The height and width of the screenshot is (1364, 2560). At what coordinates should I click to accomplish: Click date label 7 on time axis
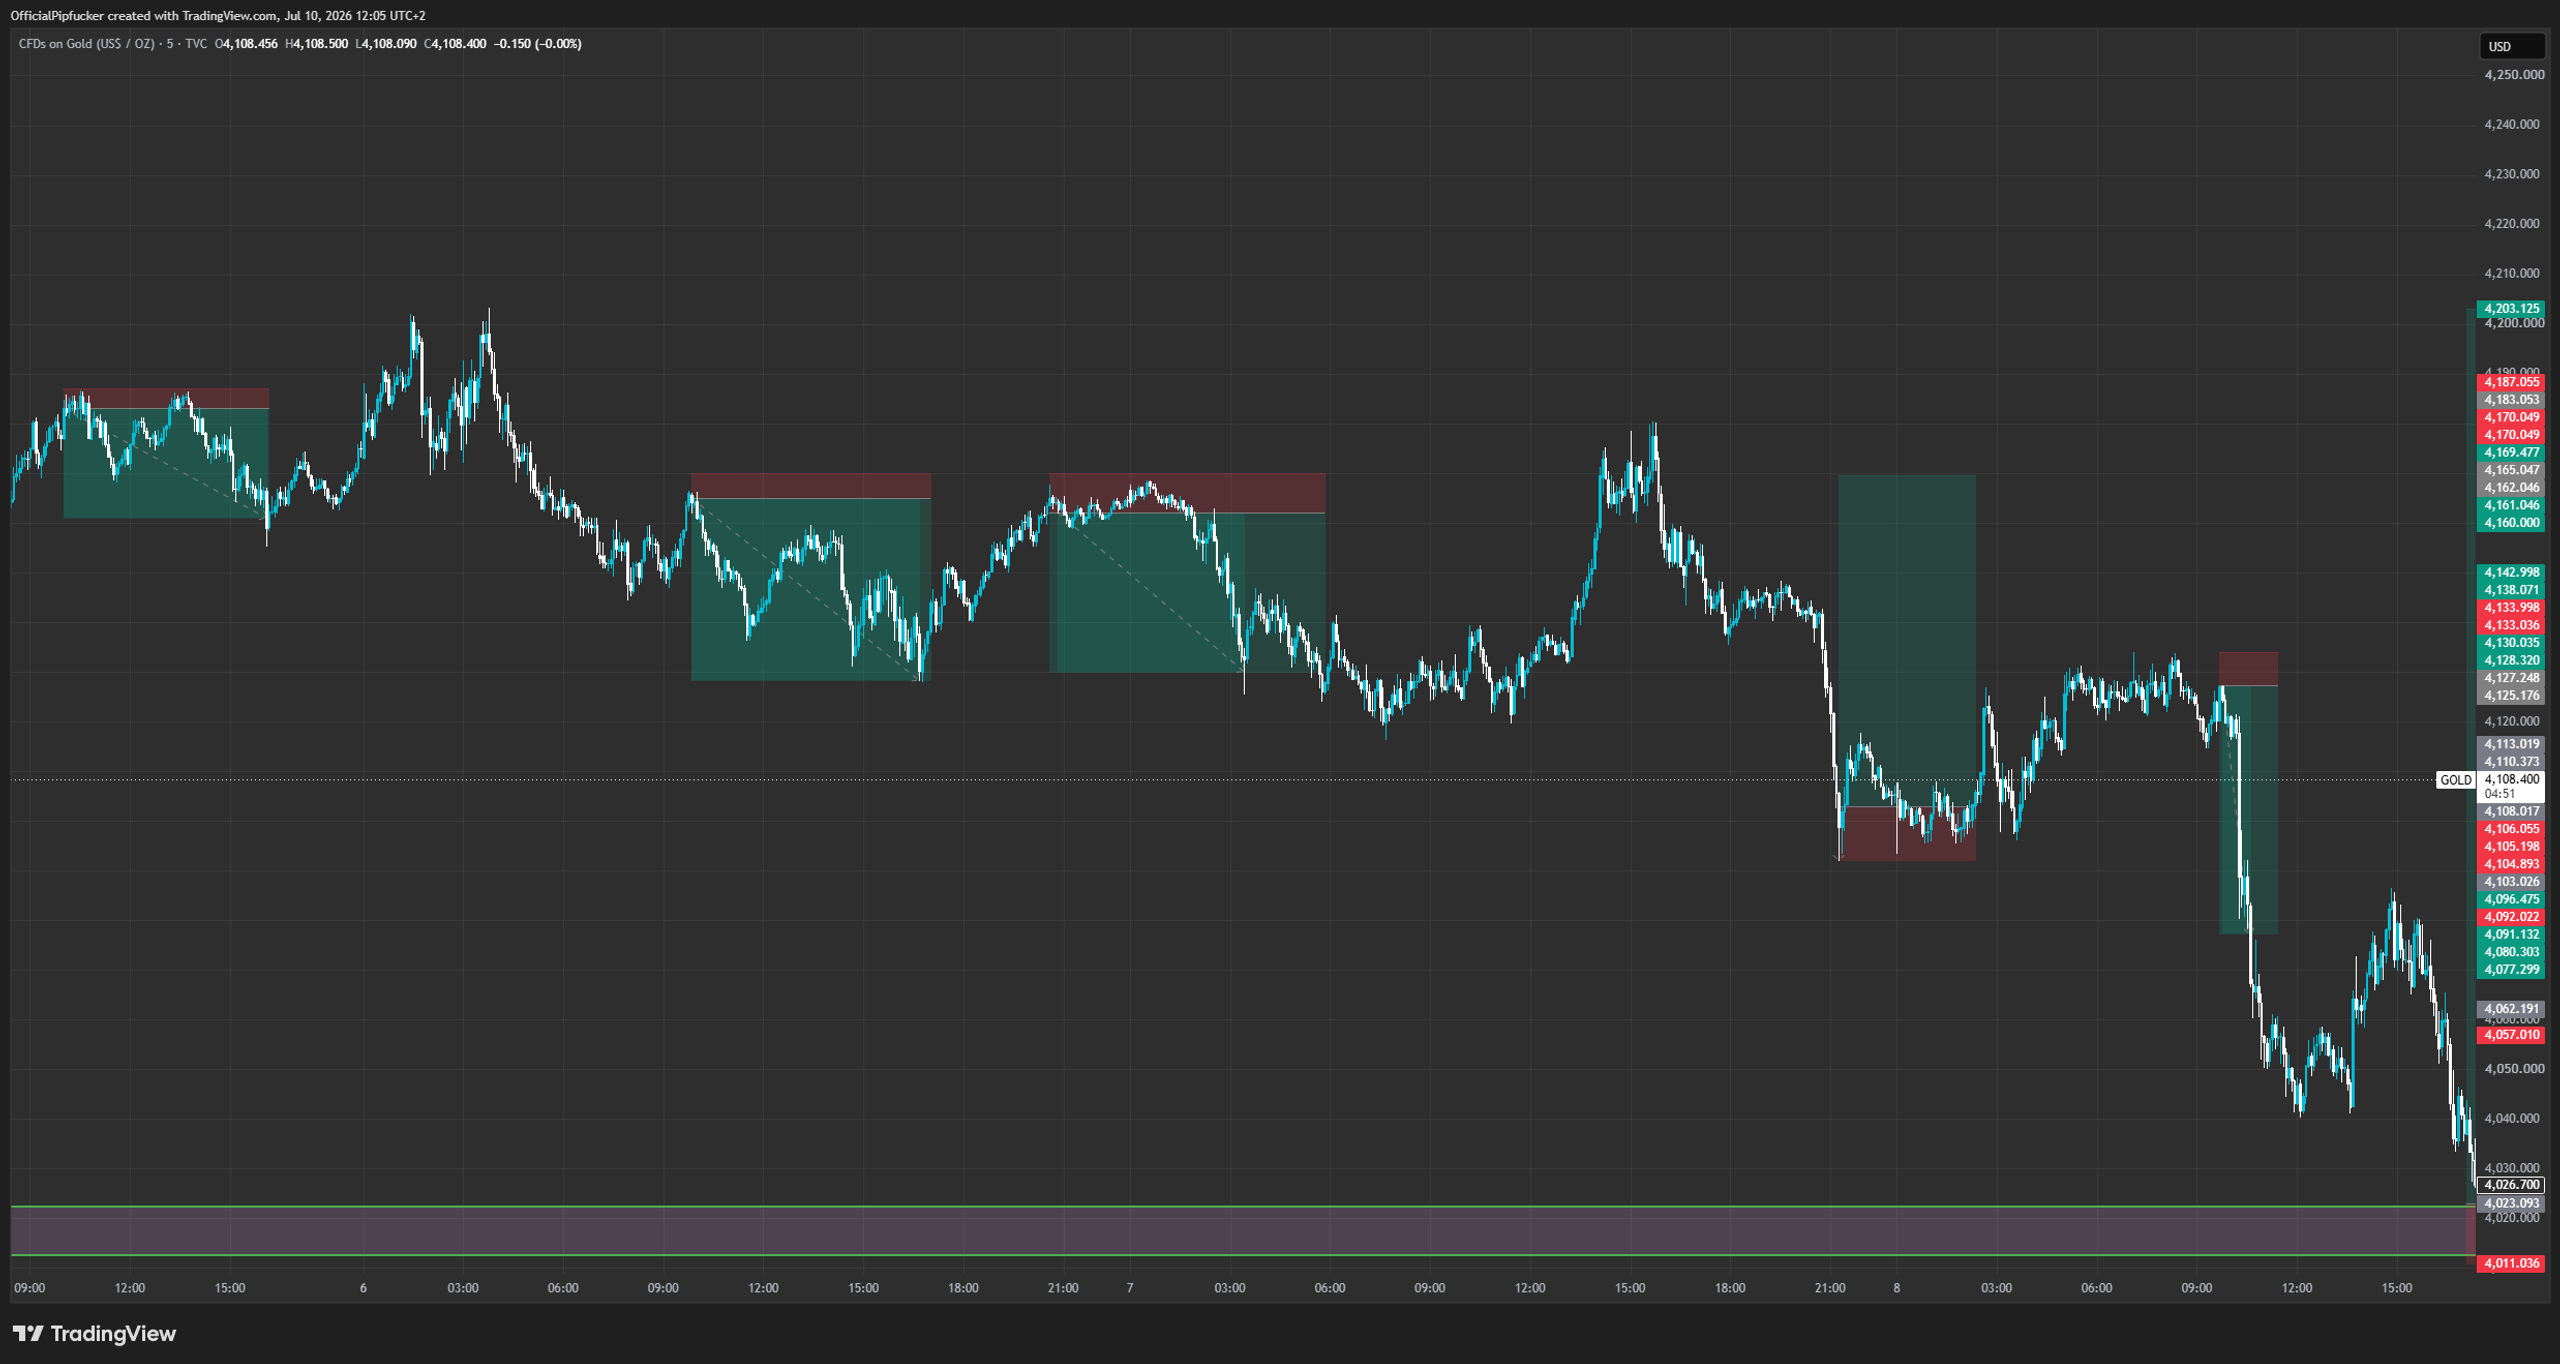click(x=1130, y=1288)
